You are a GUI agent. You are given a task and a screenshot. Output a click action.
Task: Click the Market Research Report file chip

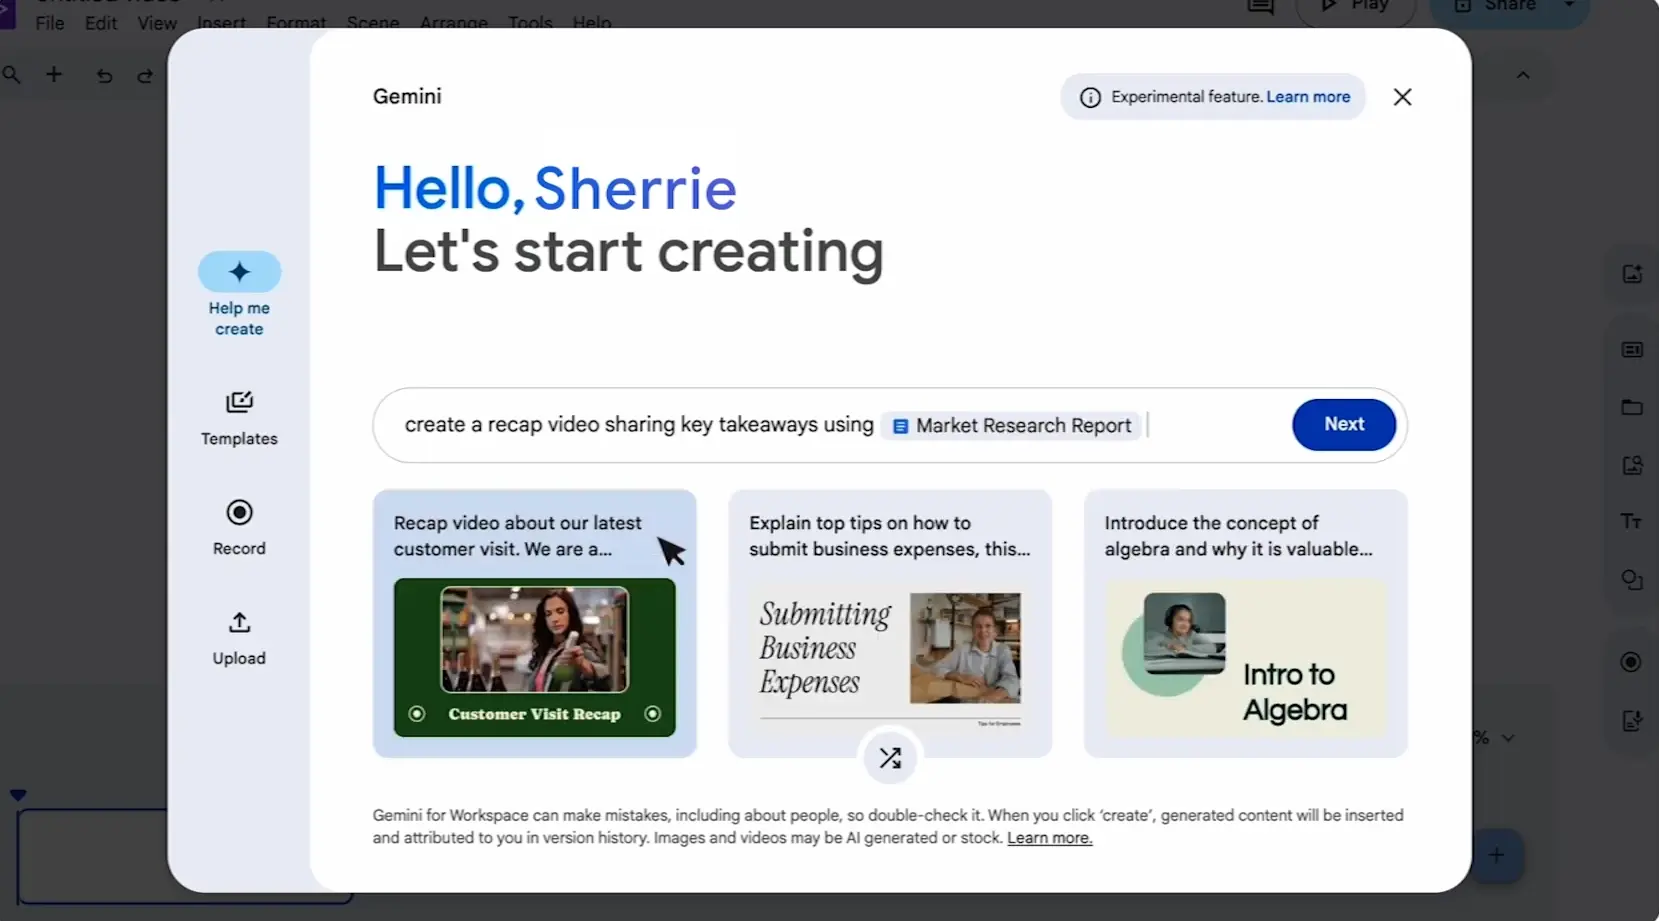tap(1012, 426)
